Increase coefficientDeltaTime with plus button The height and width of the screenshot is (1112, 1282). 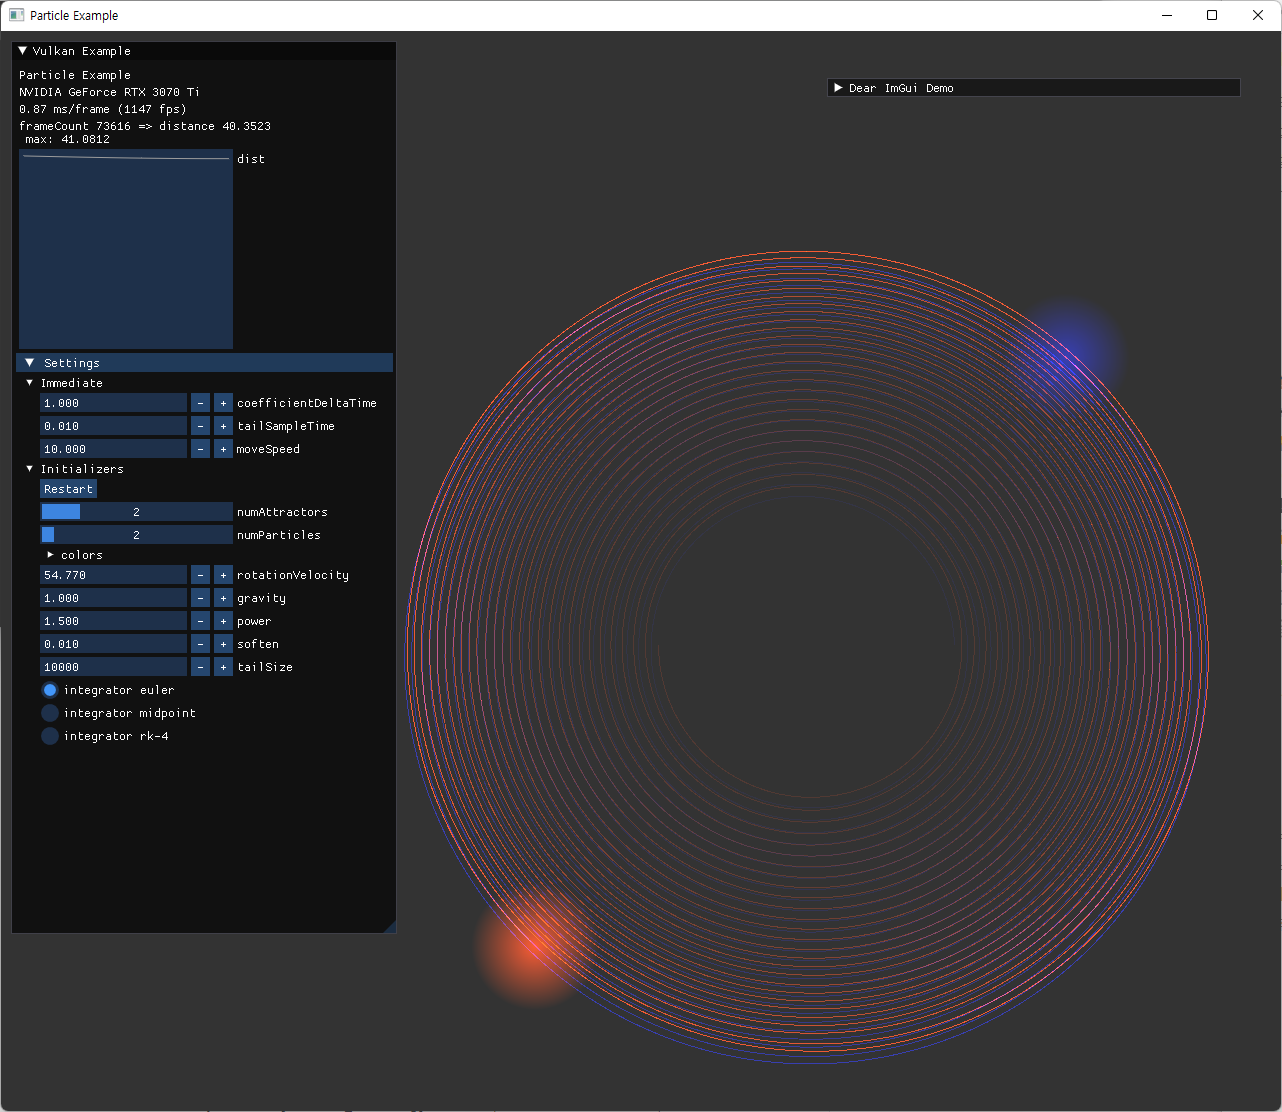click(223, 403)
